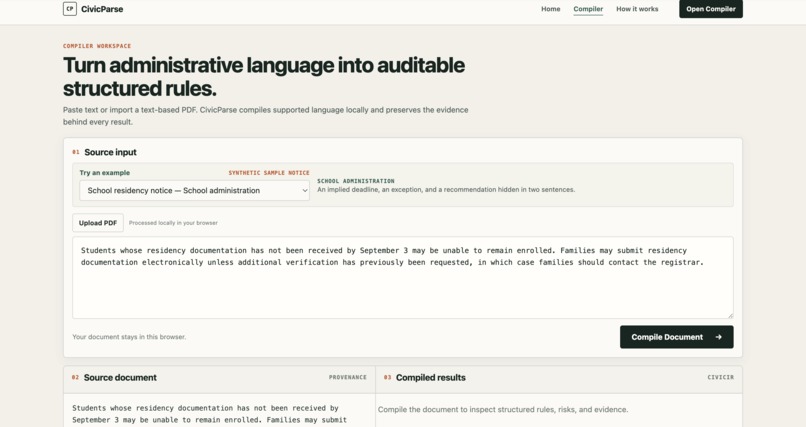806x427 pixels.
Task: Click the Compile Document button
Action: click(x=676, y=337)
